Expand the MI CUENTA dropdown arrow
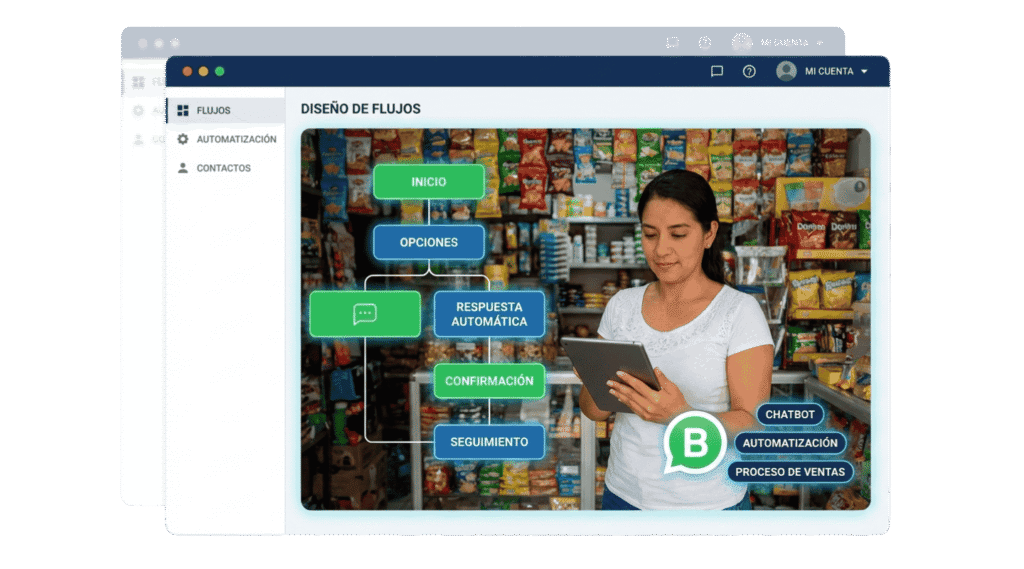 [864, 71]
